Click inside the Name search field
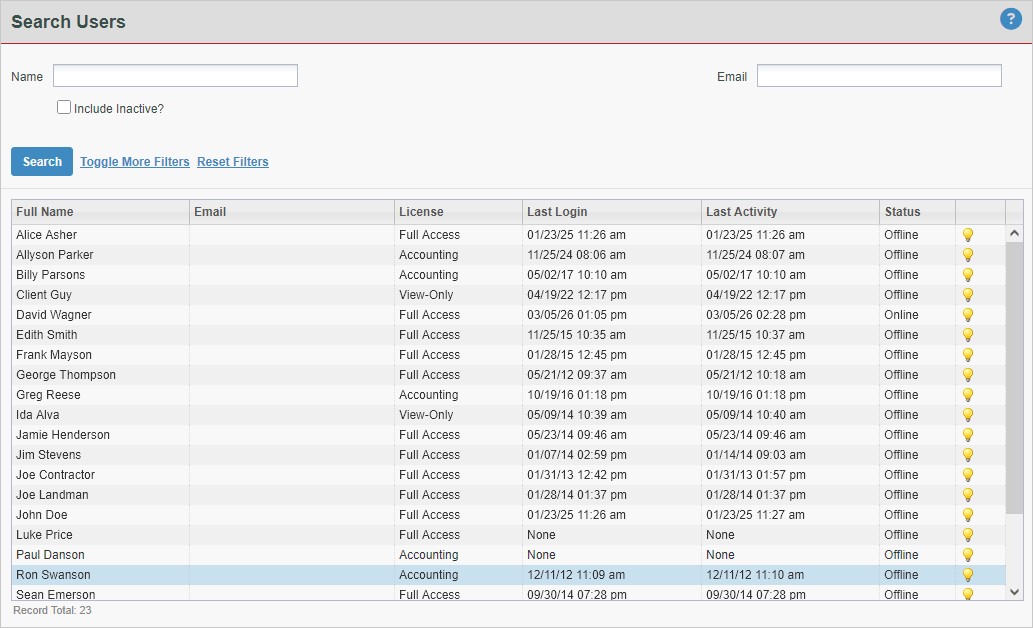 [x=175, y=76]
